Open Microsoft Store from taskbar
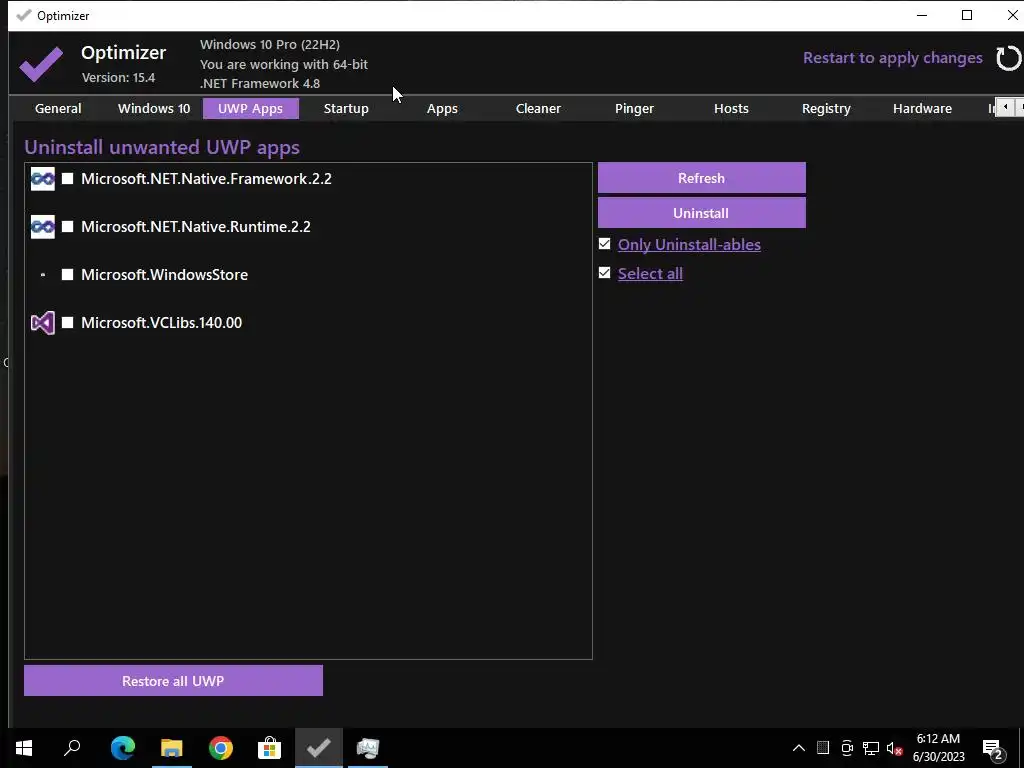Screen dimensions: 1024x768 [x=269, y=748]
